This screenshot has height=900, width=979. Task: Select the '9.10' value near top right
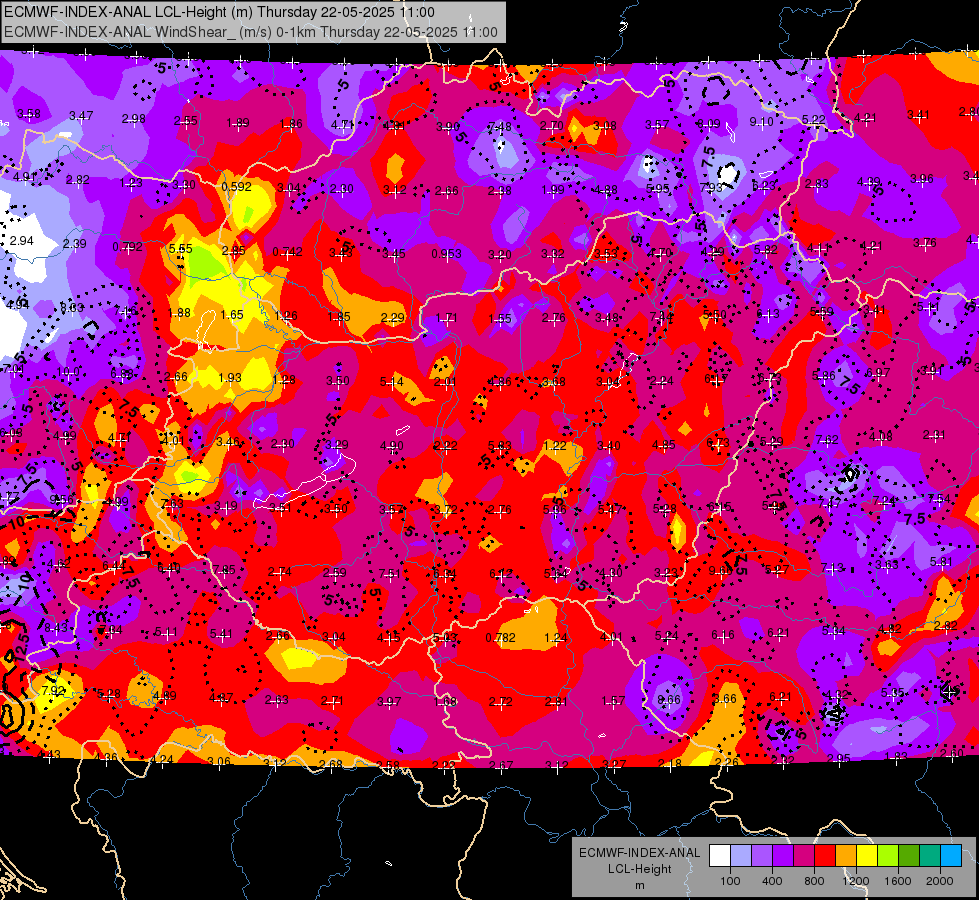pyautogui.click(x=761, y=122)
